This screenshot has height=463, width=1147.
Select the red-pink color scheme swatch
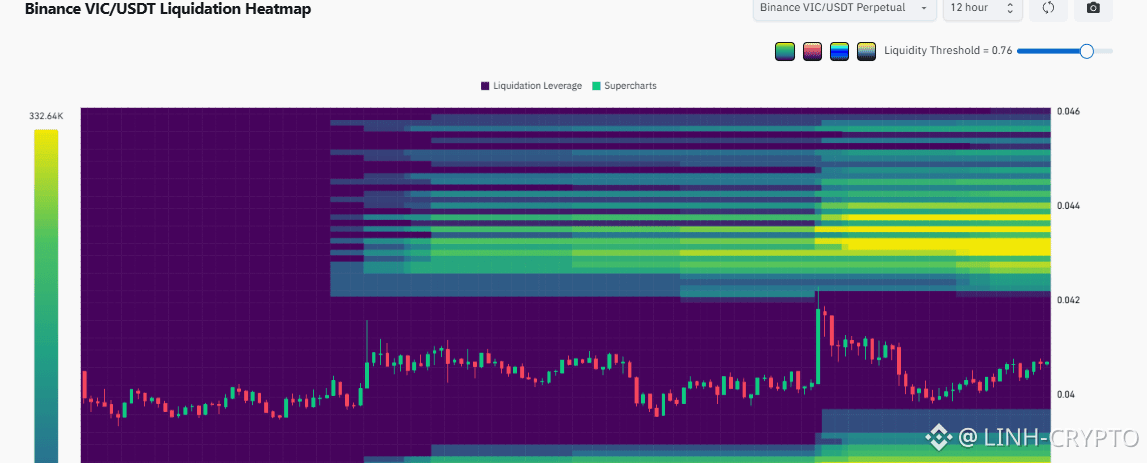(x=812, y=51)
